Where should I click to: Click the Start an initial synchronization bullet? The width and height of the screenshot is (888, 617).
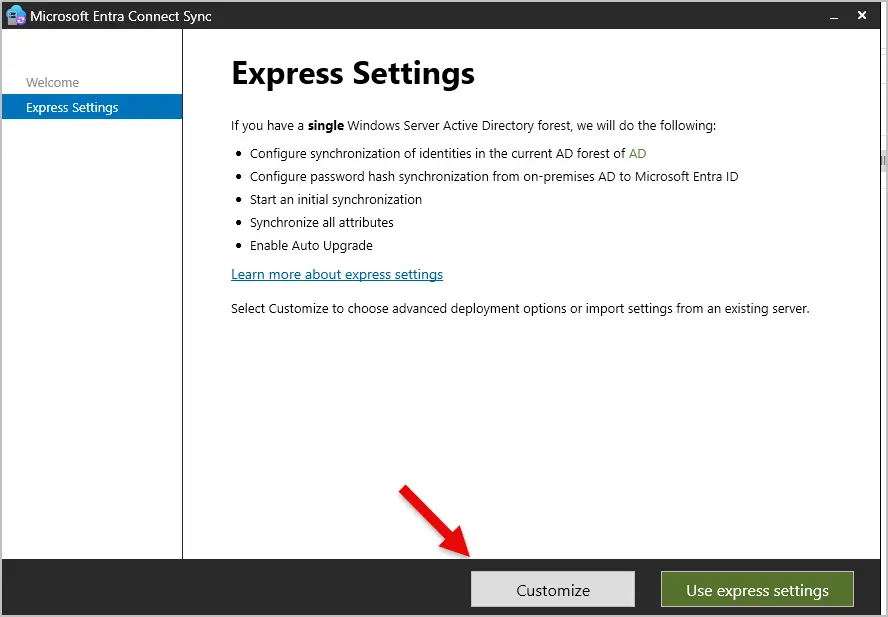336,199
